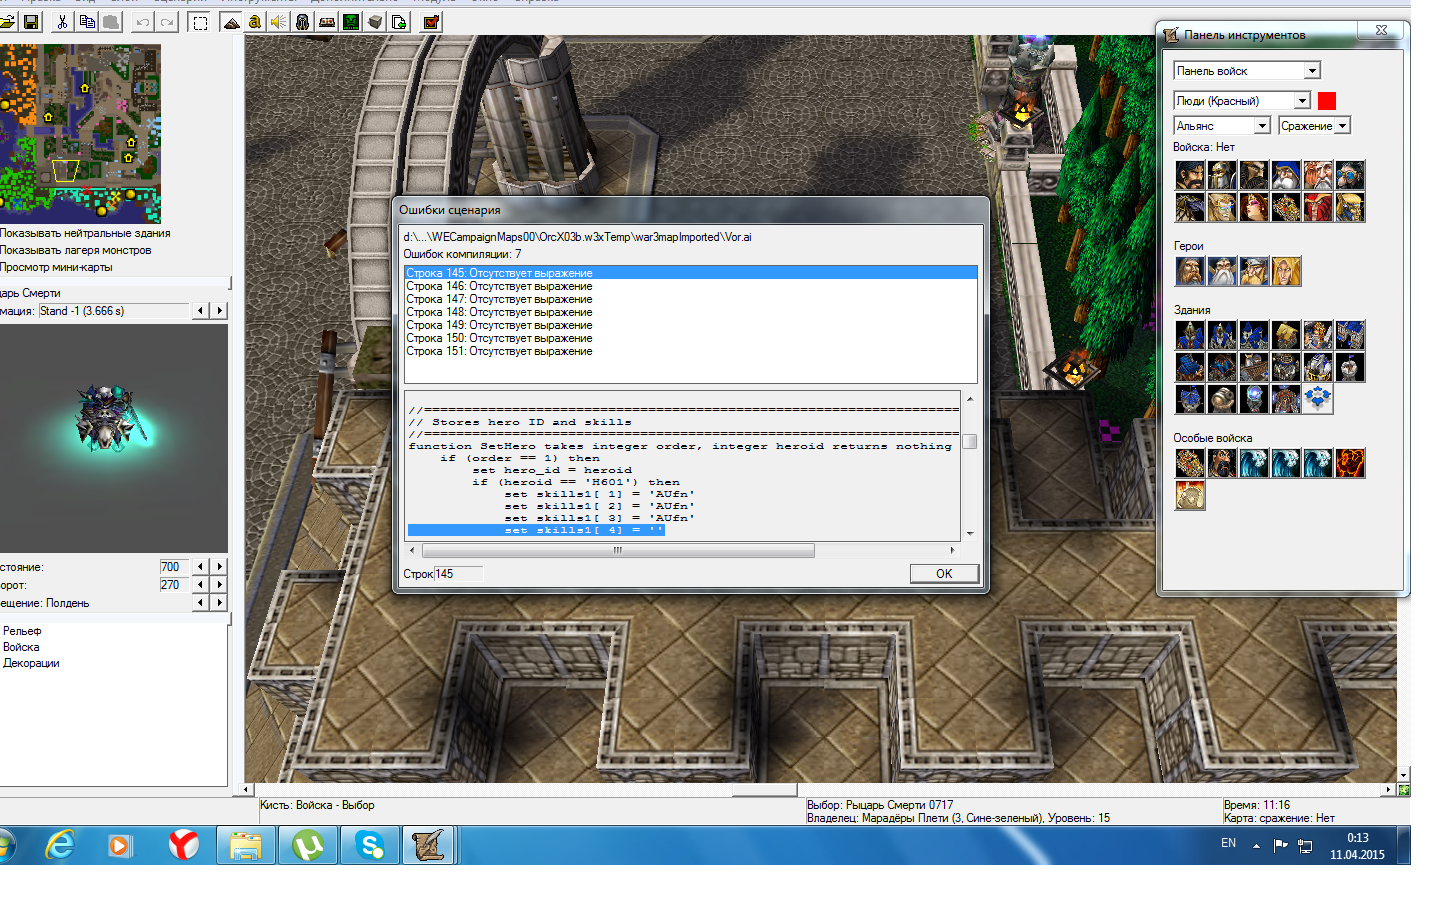Viewport: 1440px width, 900px height.
Task: Select error row 'Строка 147'
Action: (691, 299)
